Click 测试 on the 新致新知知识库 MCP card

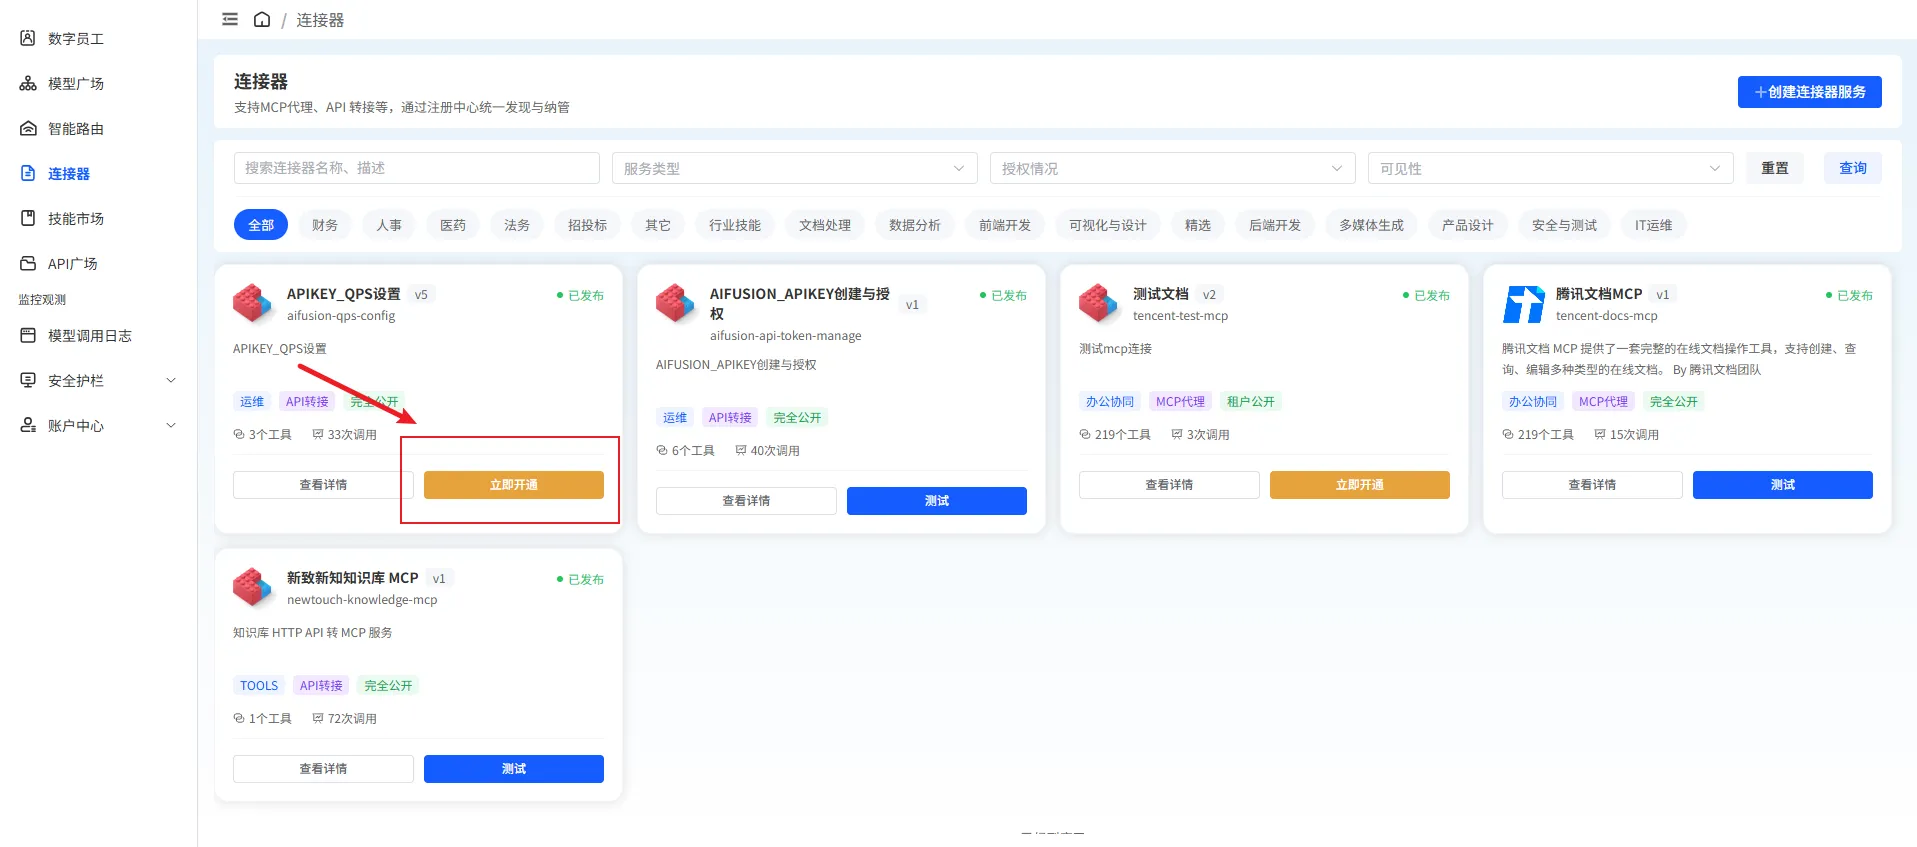tap(514, 769)
